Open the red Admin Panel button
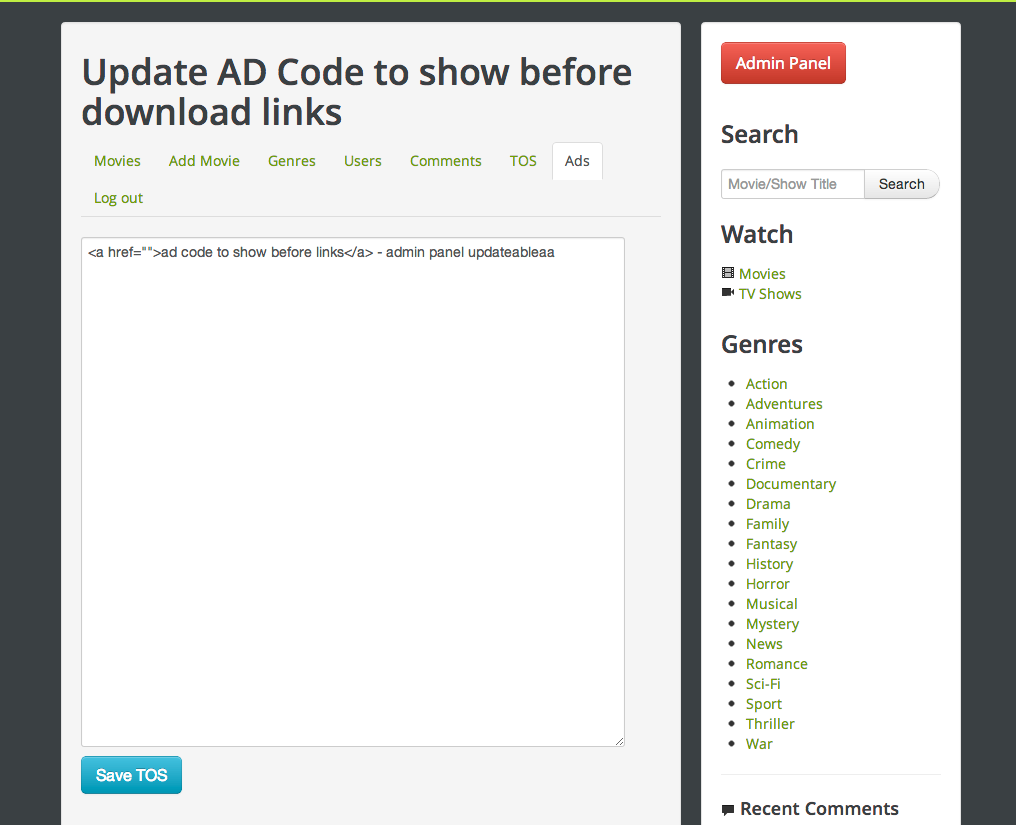This screenshot has width=1016, height=825. [x=783, y=63]
